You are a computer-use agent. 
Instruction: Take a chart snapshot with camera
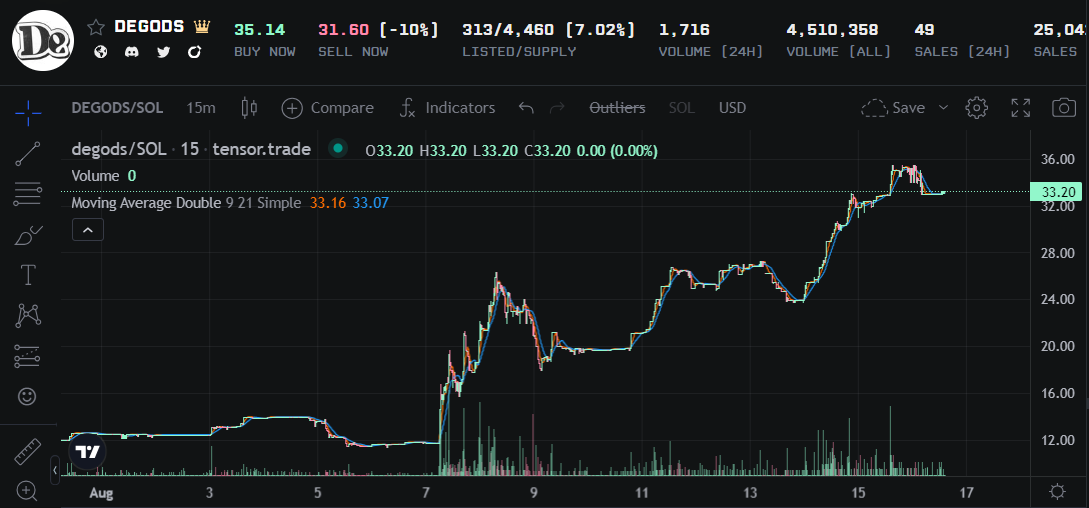pos(1063,108)
